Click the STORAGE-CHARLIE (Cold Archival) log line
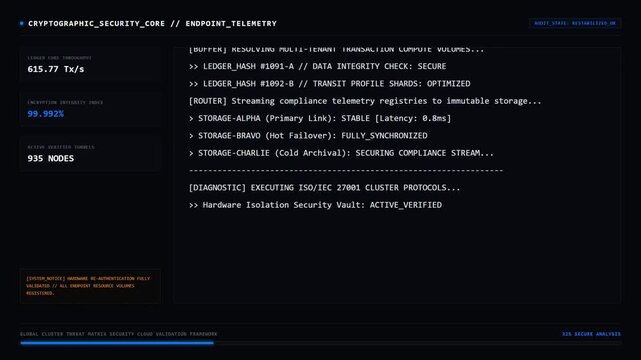Image resolution: width=641 pixels, height=360 pixels. pos(341,153)
